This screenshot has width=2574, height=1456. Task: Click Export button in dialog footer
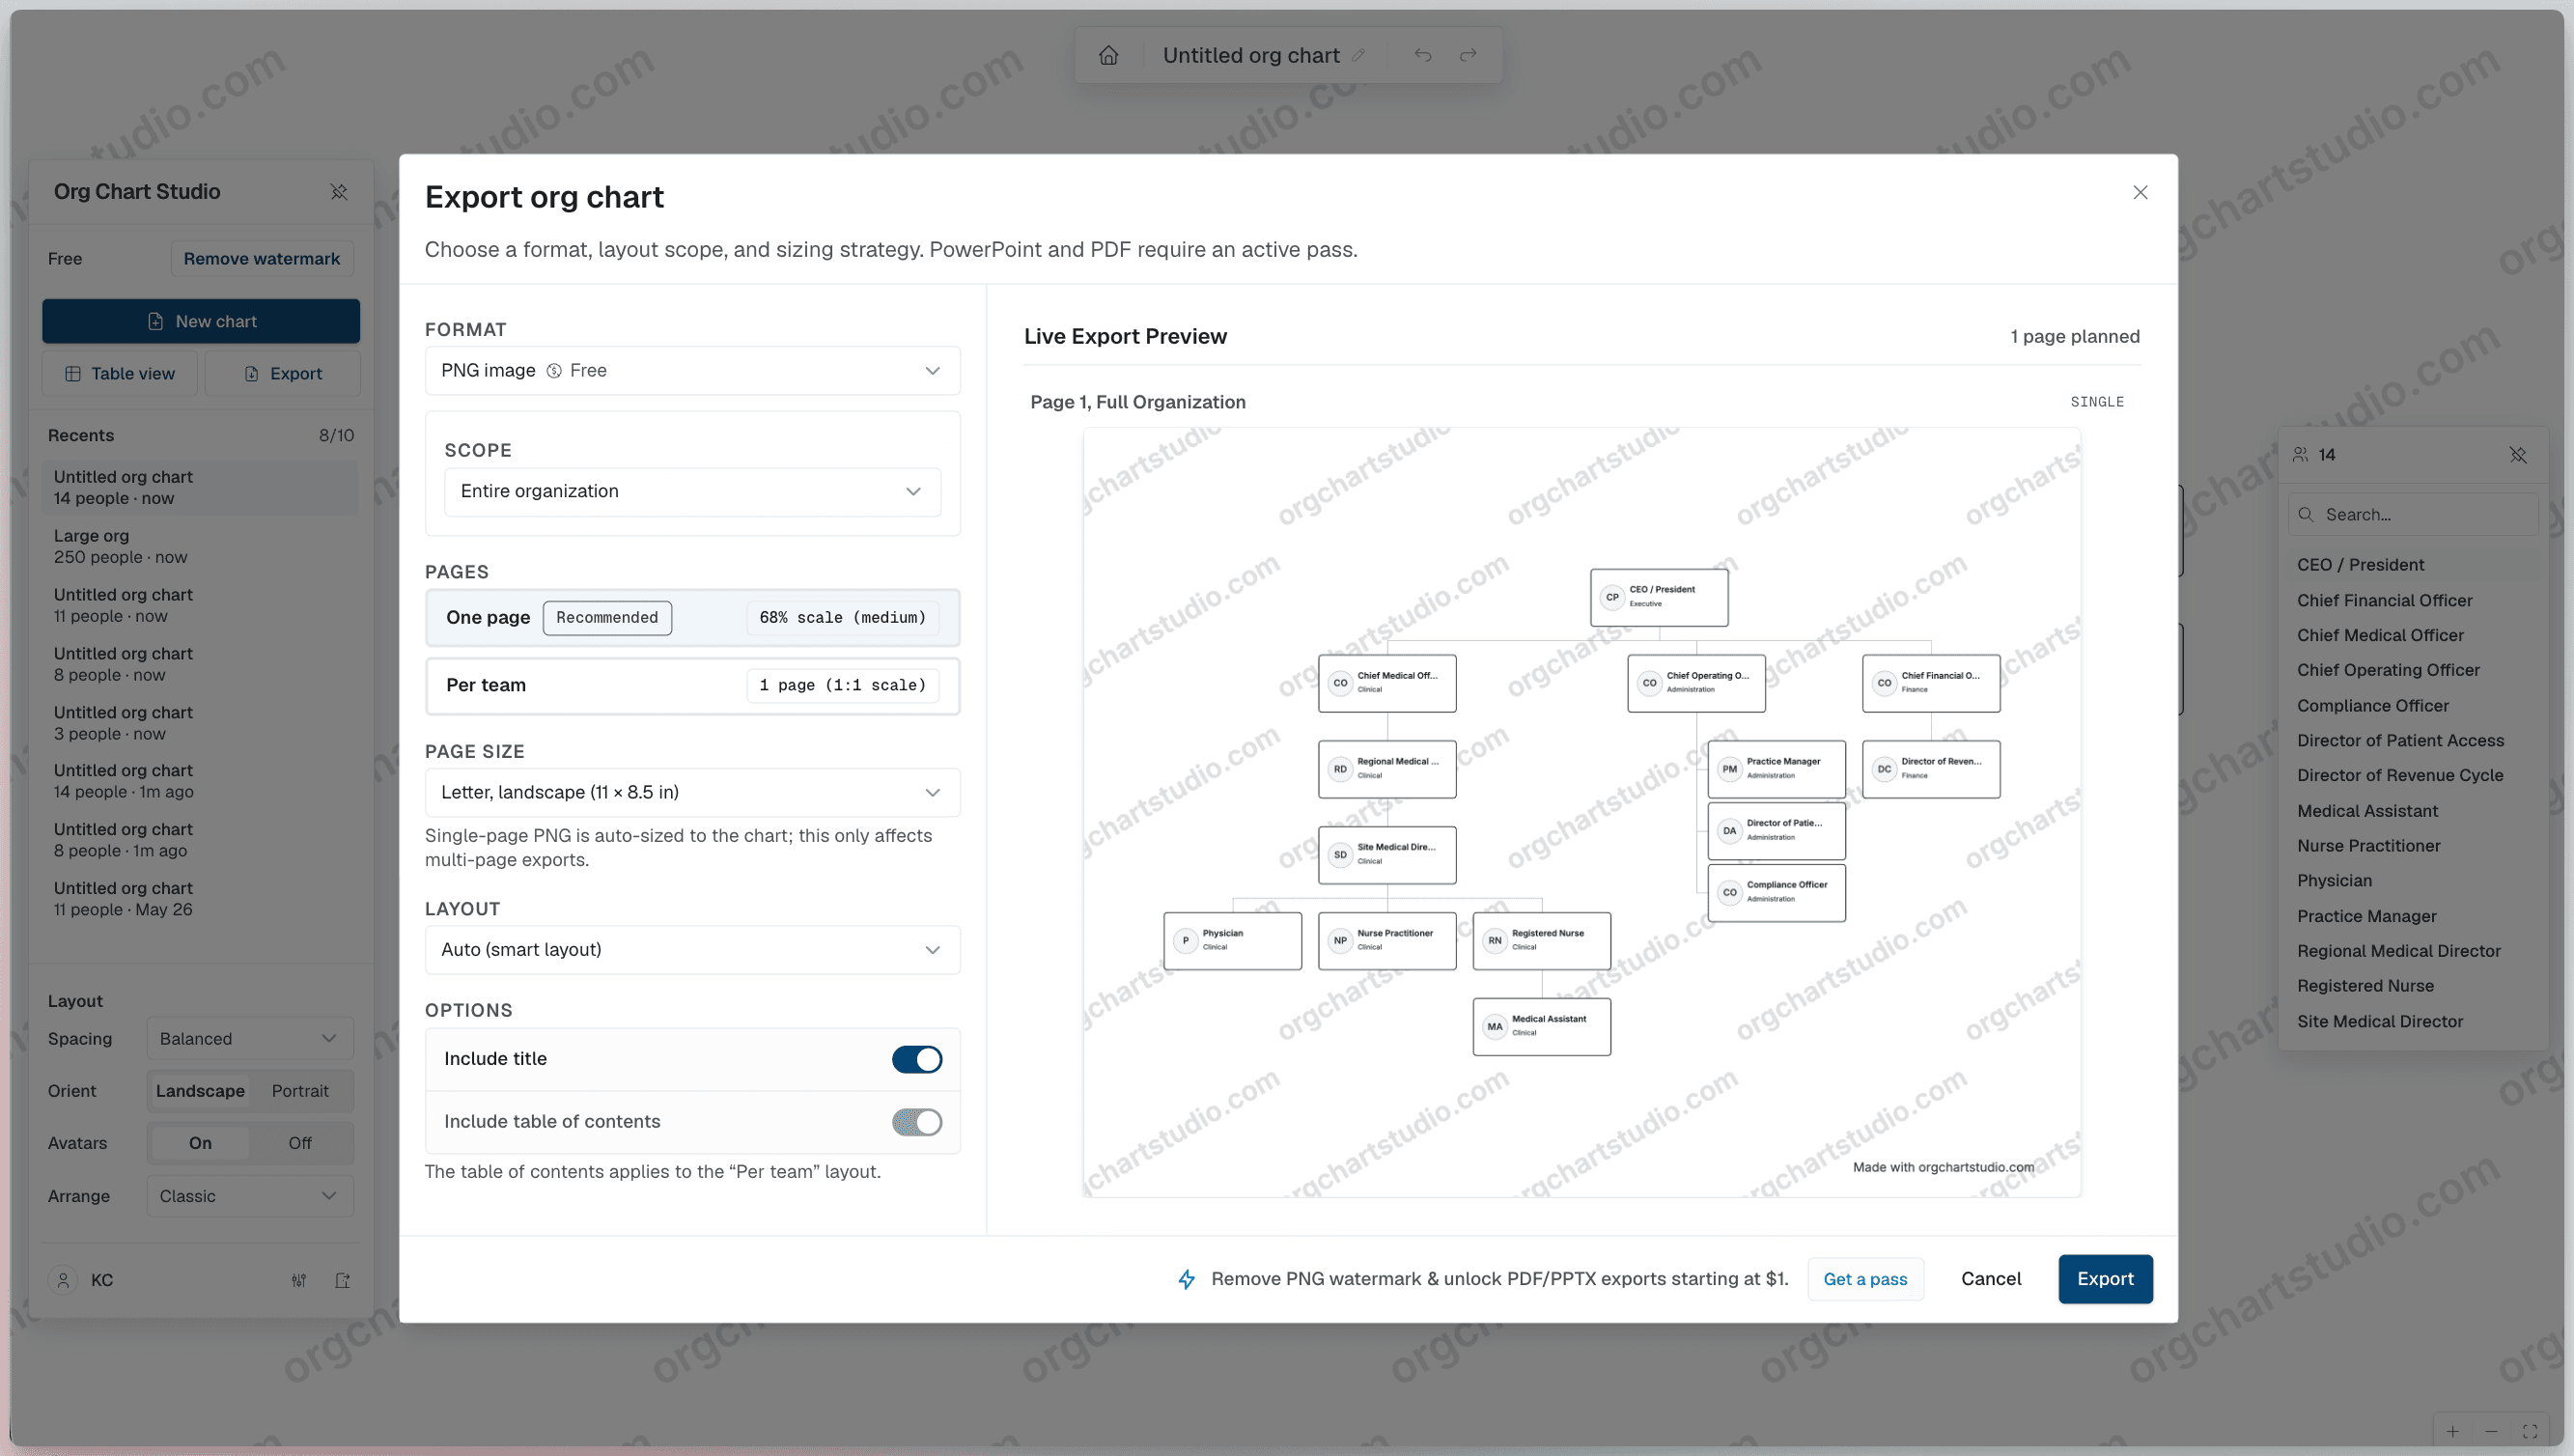pyautogui.click(x=2105, y=1279)
